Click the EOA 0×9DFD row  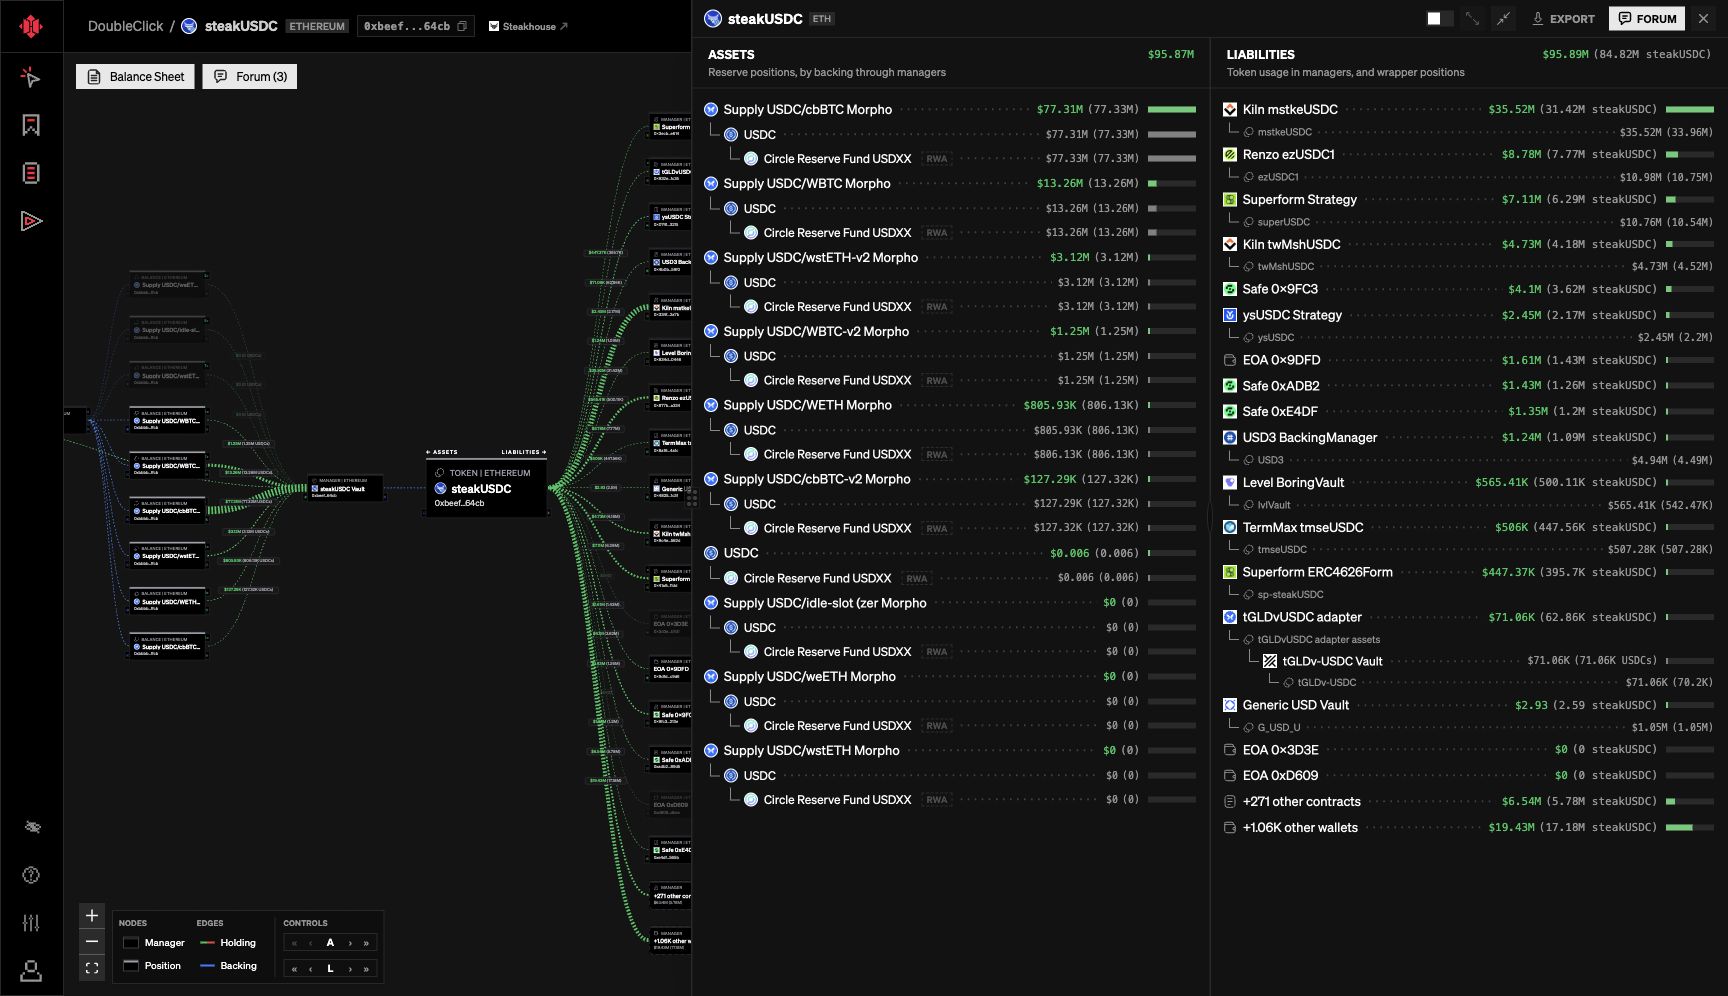(x=1469, y=361)
